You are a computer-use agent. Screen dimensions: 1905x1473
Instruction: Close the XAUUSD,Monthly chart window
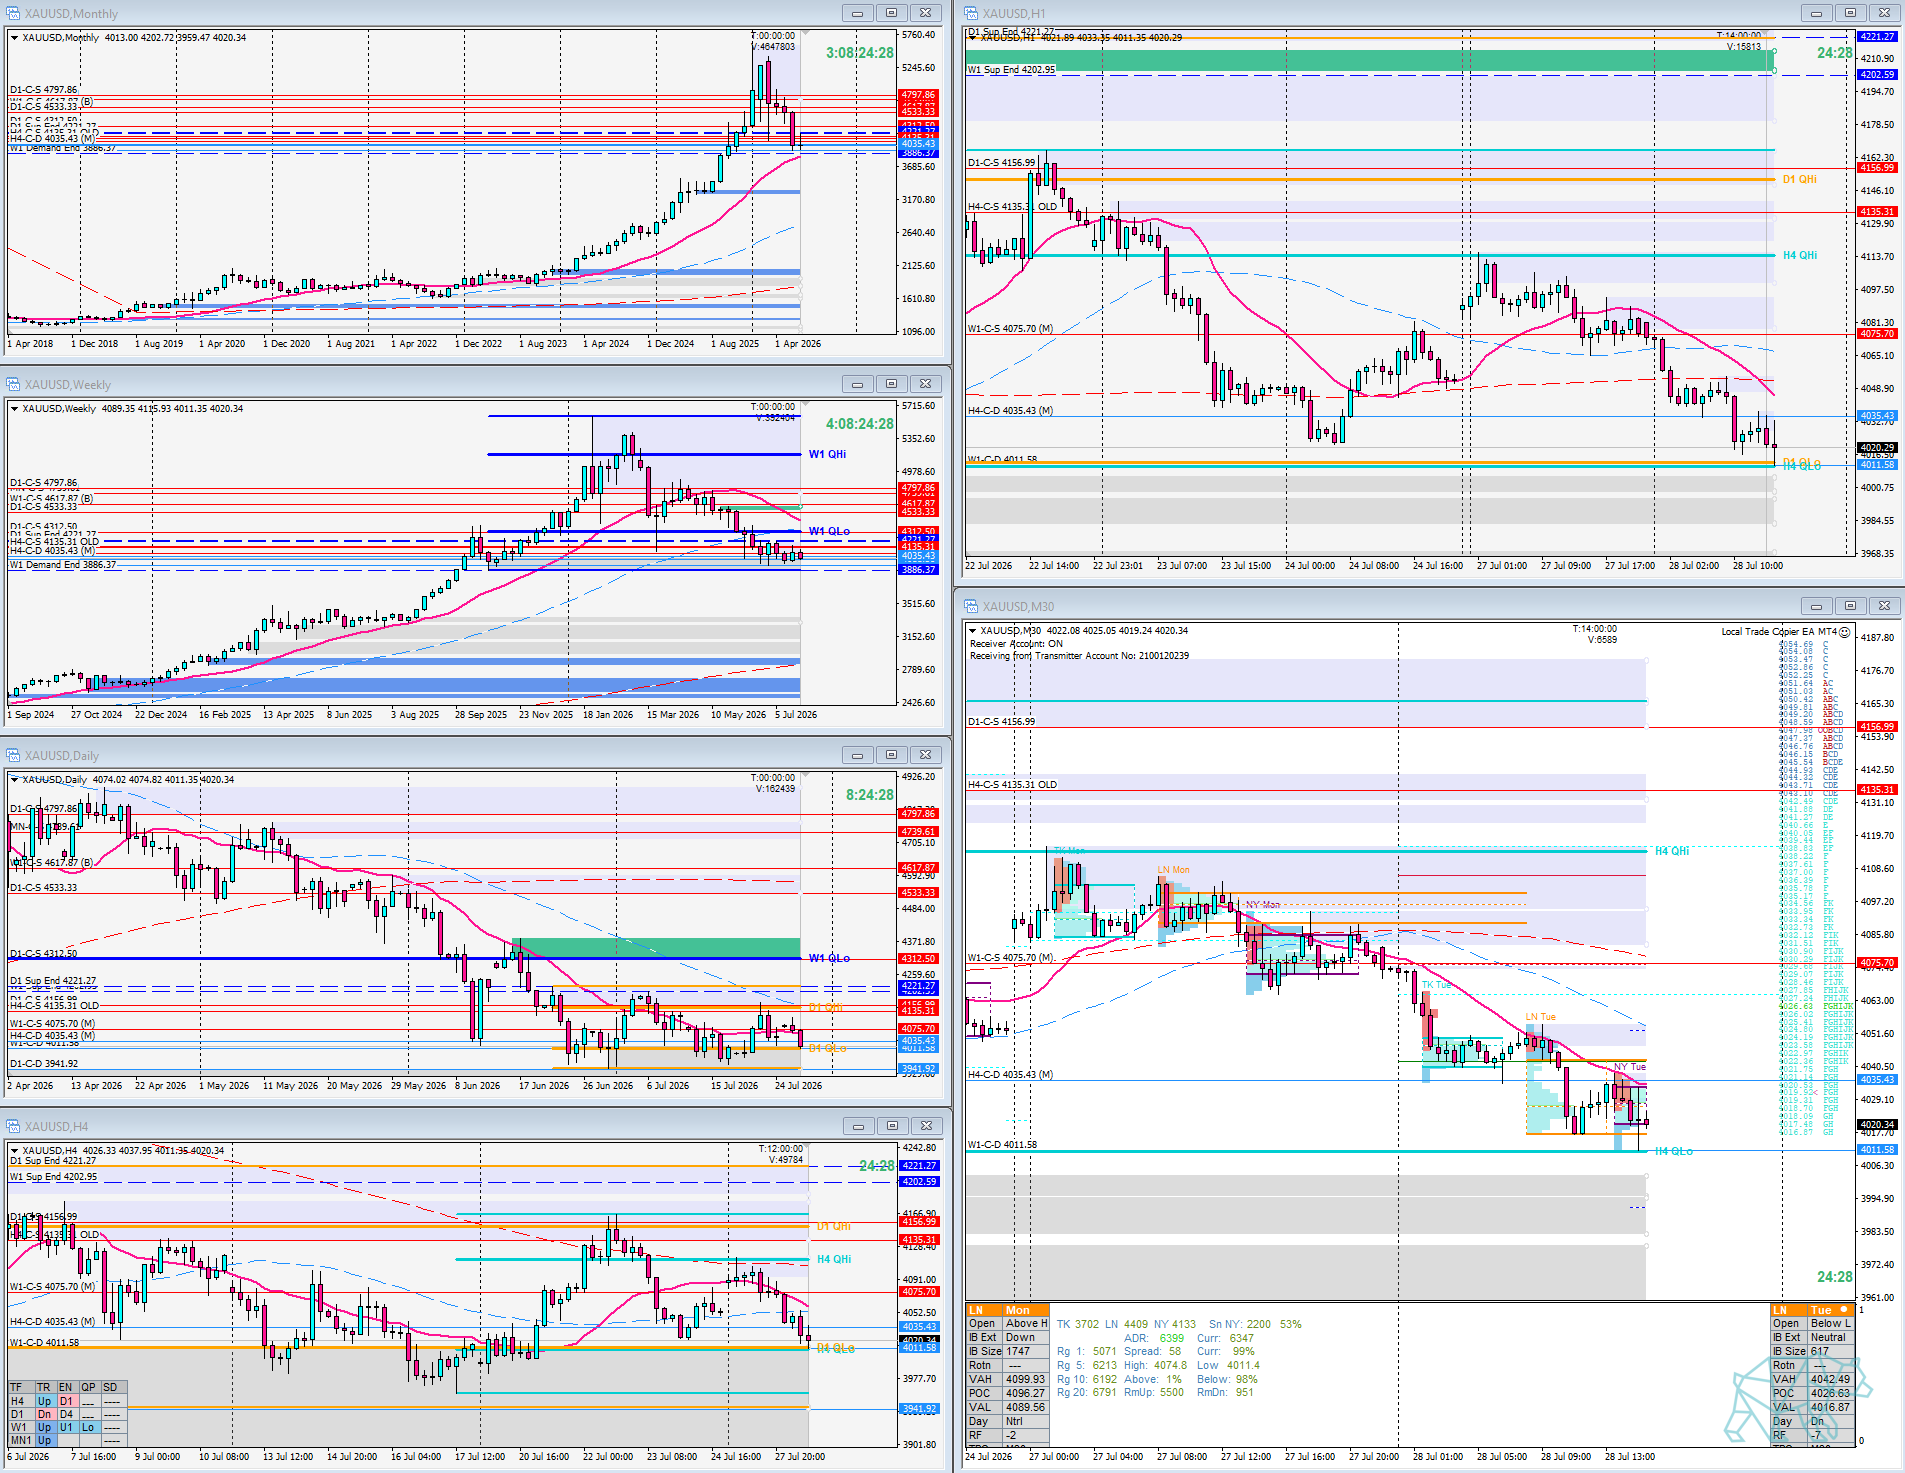click(926, 13)
